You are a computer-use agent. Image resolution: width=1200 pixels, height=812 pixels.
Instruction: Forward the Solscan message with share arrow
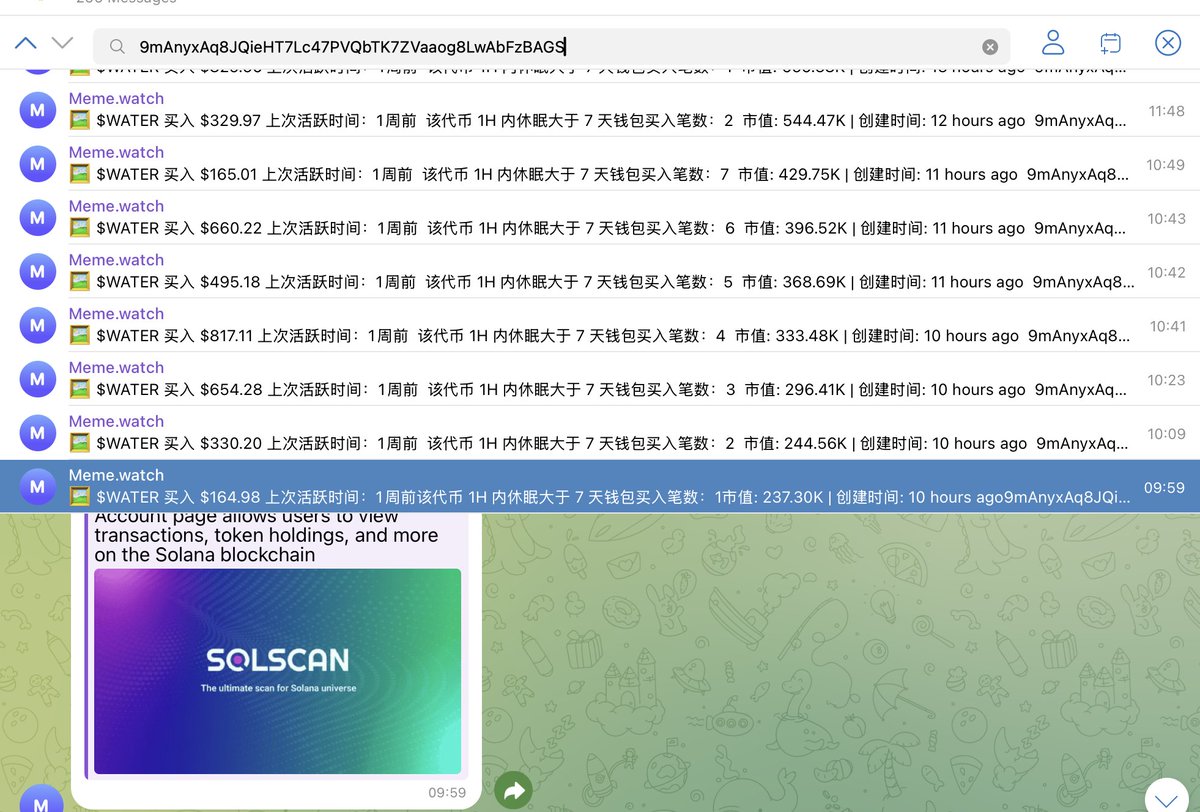(513, 792)
